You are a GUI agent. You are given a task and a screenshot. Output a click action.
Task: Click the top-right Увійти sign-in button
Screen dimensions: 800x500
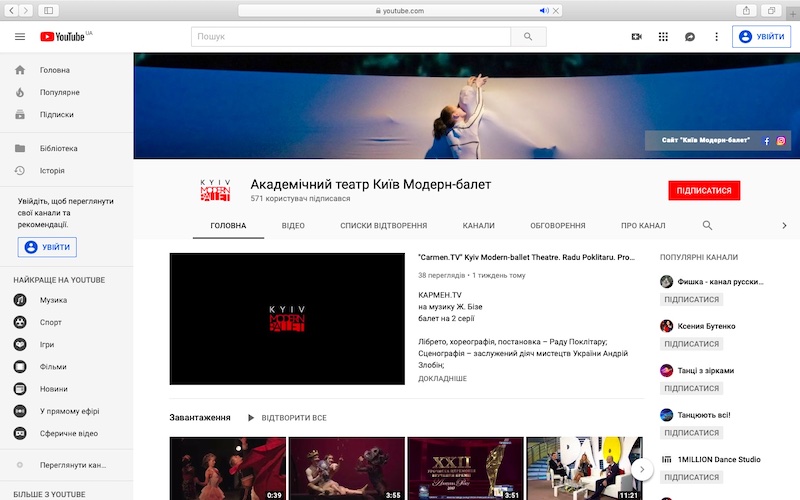tap(761, 37)
